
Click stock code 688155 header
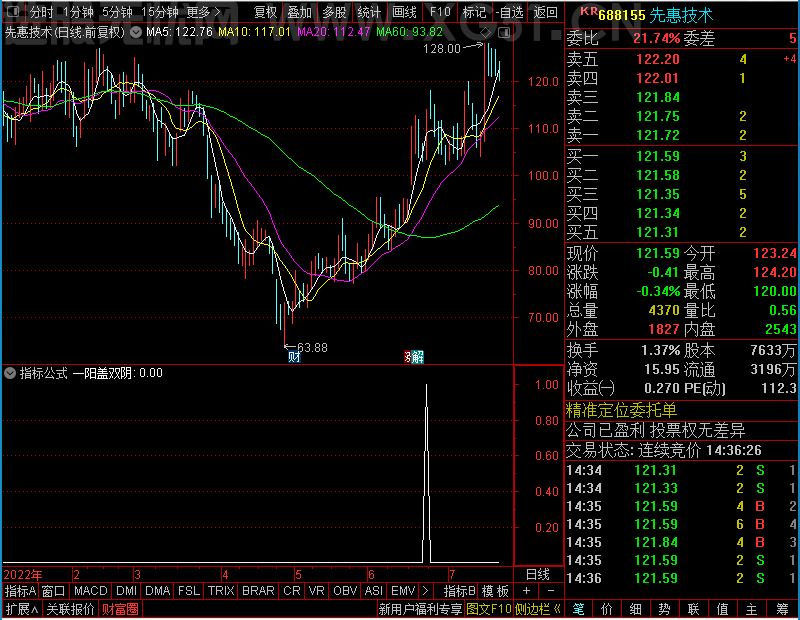[621, 15]
